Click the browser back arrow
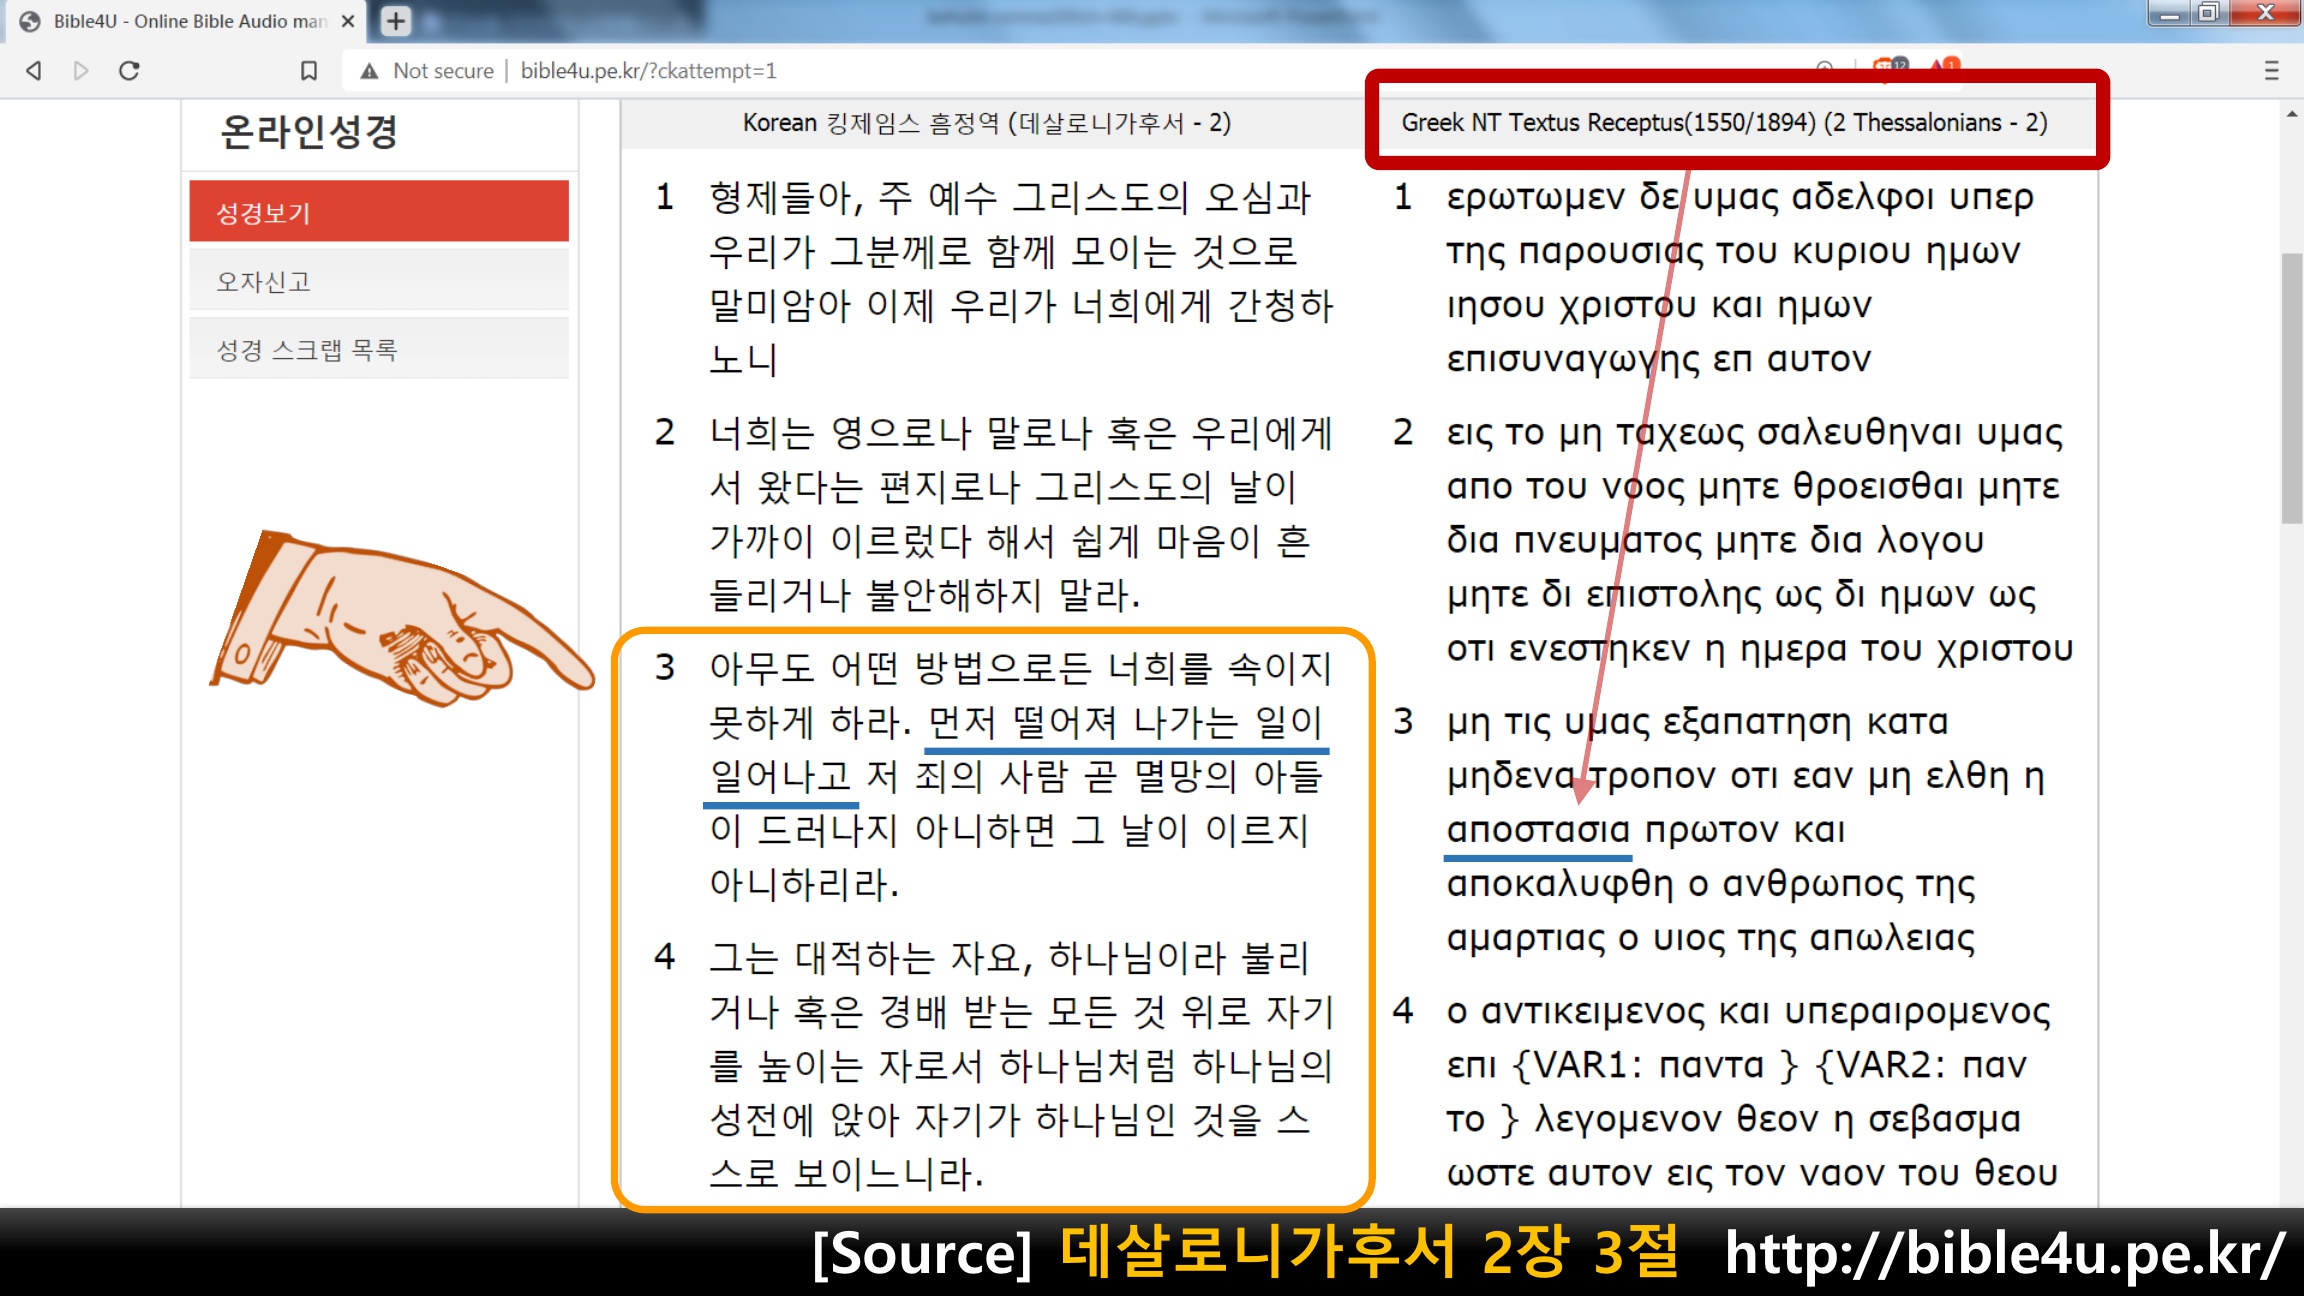The image size is (2304, 1296). [34, 71]
